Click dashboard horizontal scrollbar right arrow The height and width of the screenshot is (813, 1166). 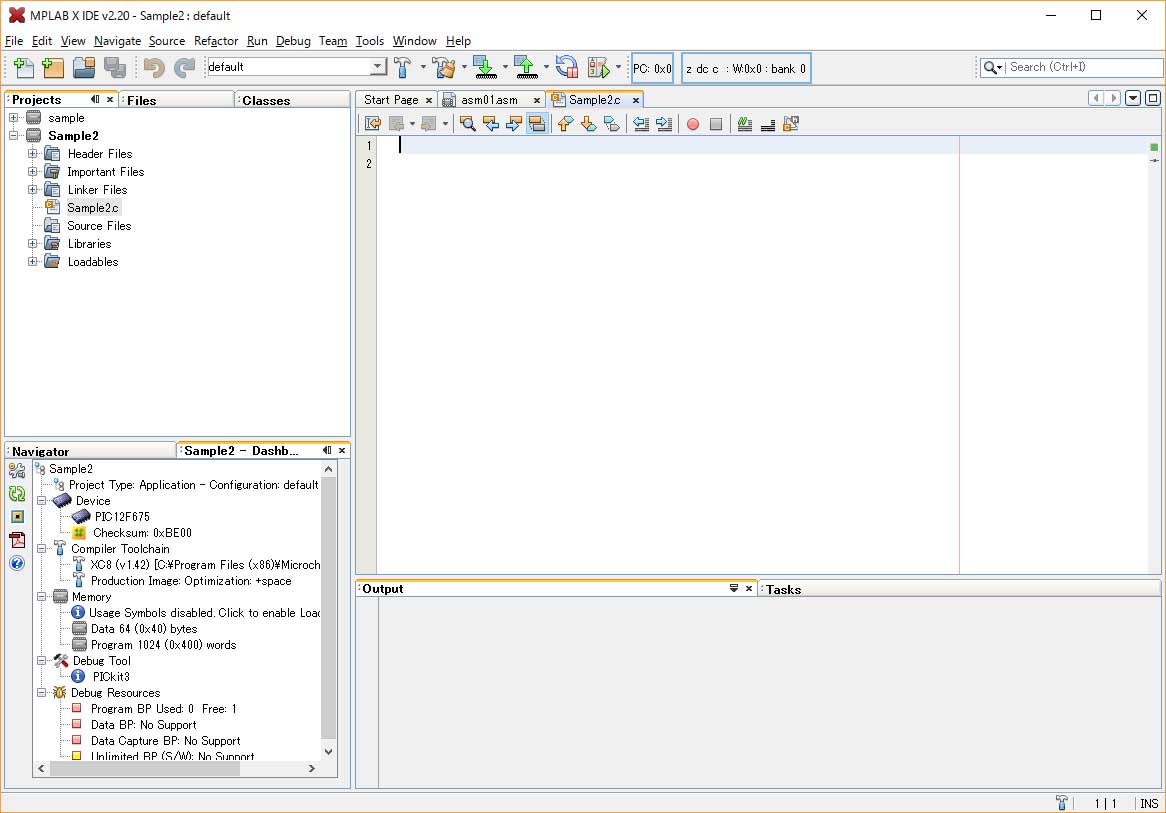(312, 768)
